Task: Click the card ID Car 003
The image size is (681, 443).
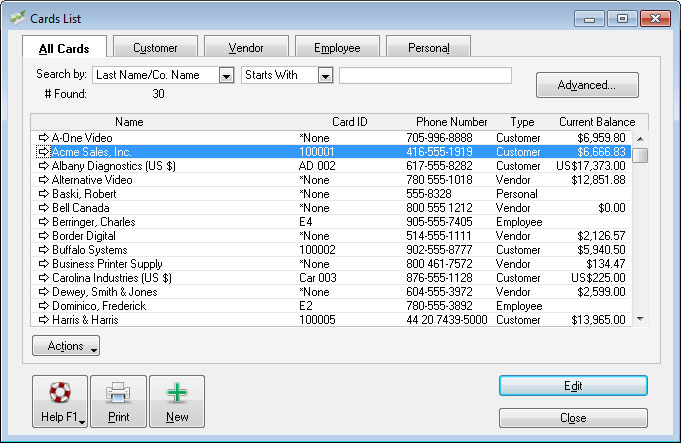Action: pyautogui.click(x=318, y=278)
